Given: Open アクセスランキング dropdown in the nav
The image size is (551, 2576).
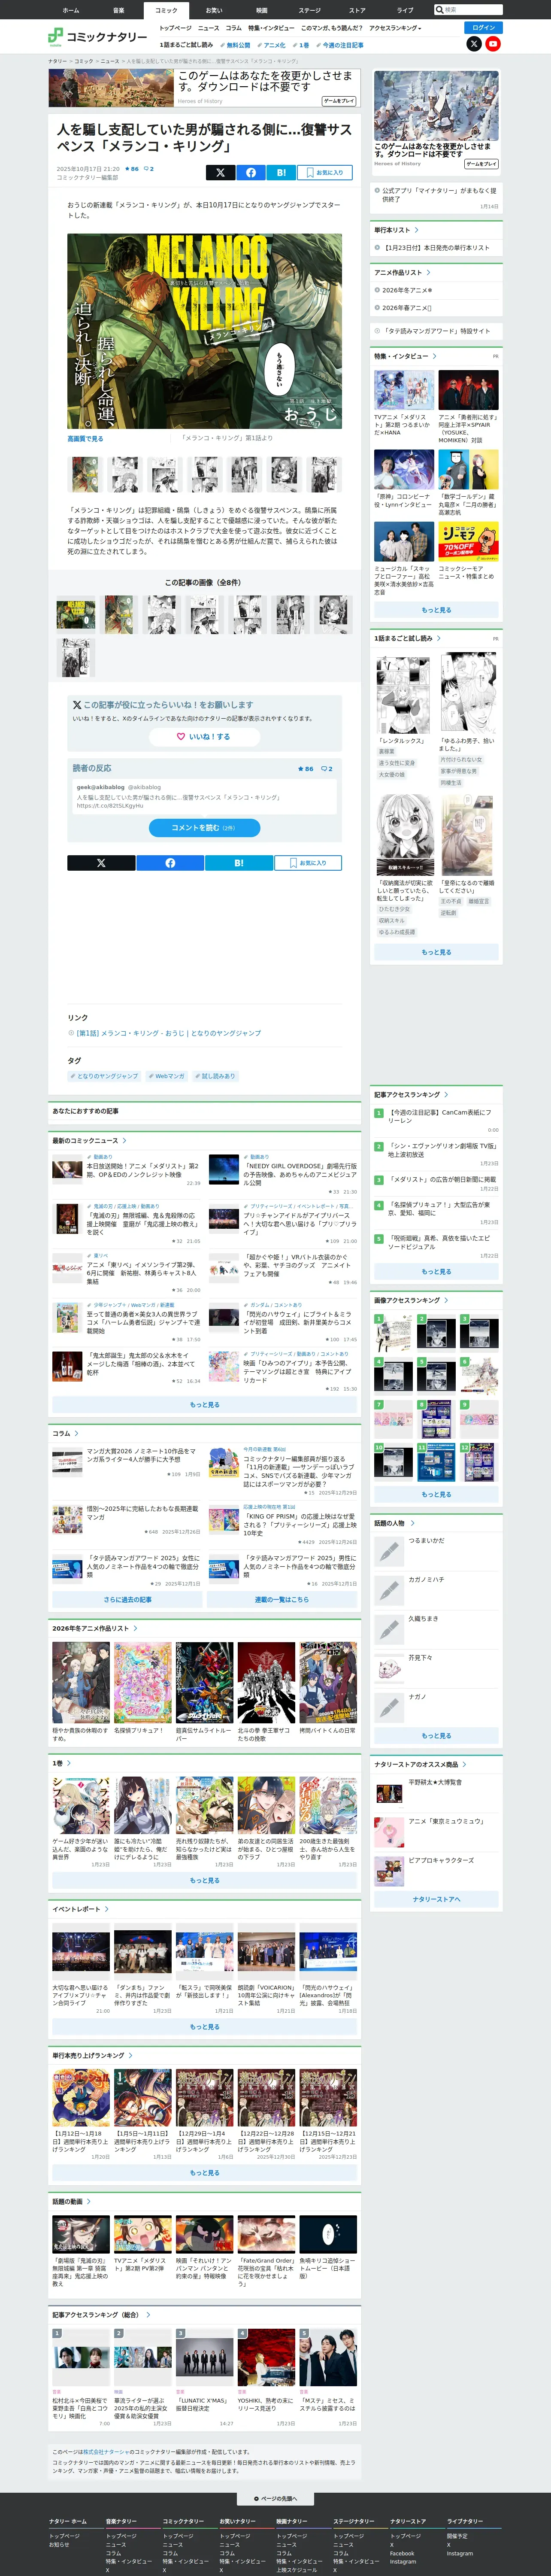Looking at the screenshot, I should [x=395, y=28].
